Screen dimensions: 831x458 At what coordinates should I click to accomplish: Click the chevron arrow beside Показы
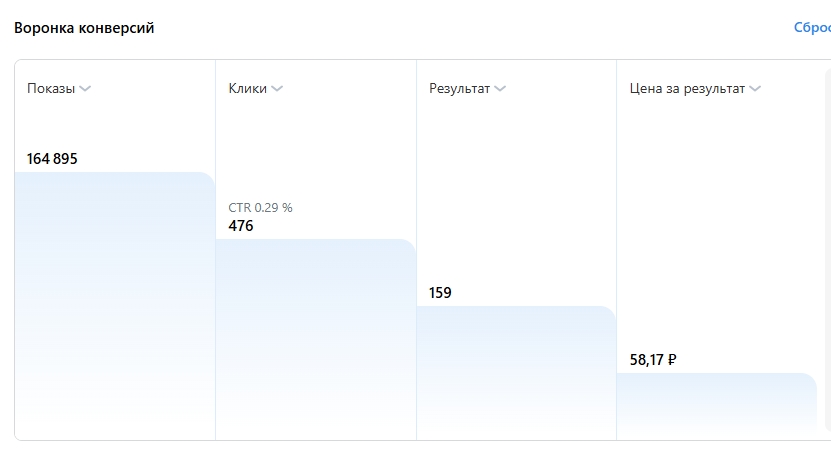coord(85,89)
